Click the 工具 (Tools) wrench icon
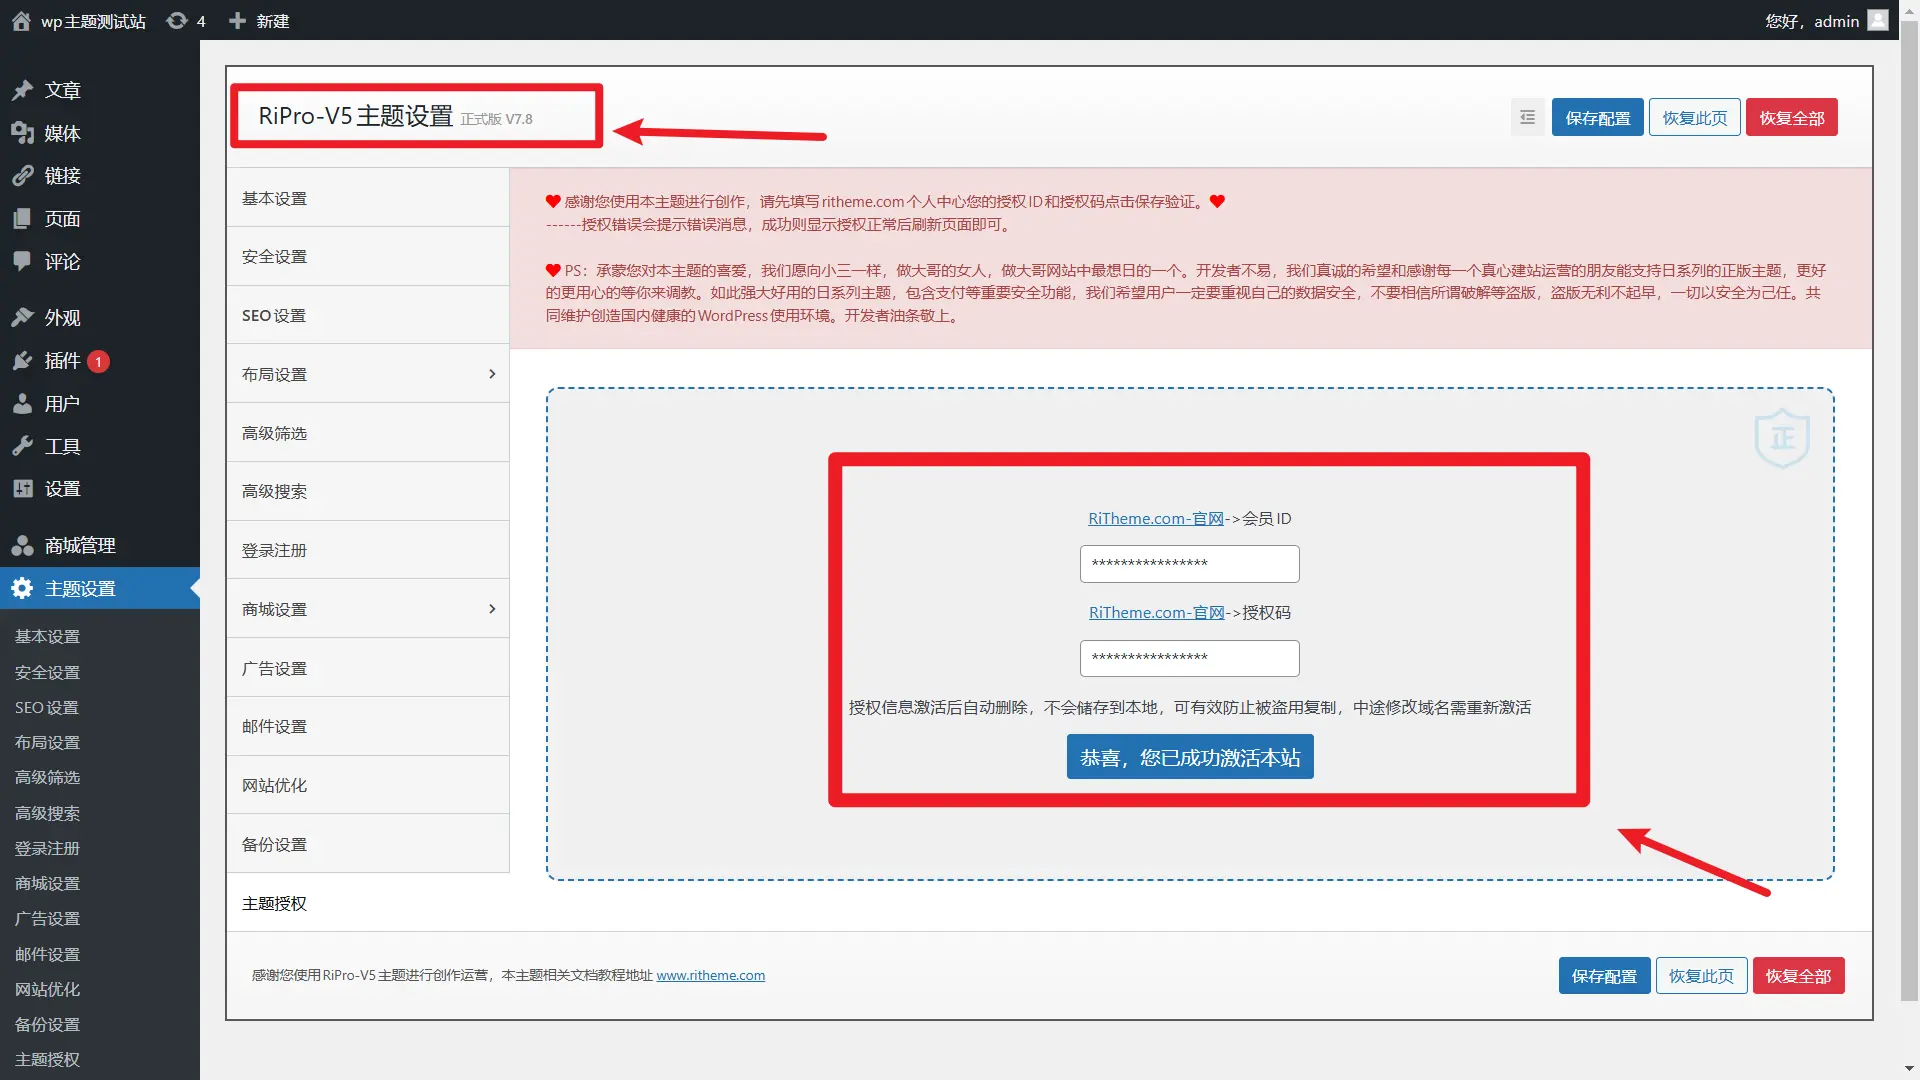Image resolution: width=1920 pixels, height=1080 pixels. click(x=22, y=446)
